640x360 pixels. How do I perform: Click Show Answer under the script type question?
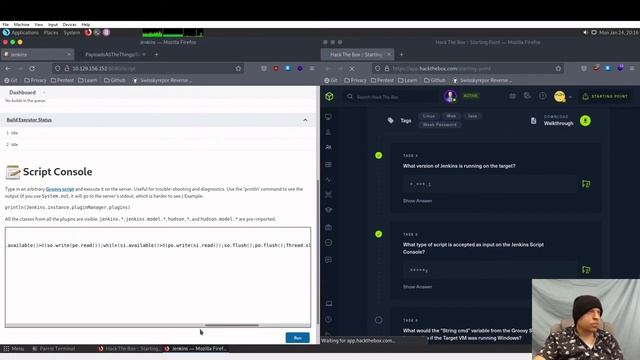[x=417, y=287]
